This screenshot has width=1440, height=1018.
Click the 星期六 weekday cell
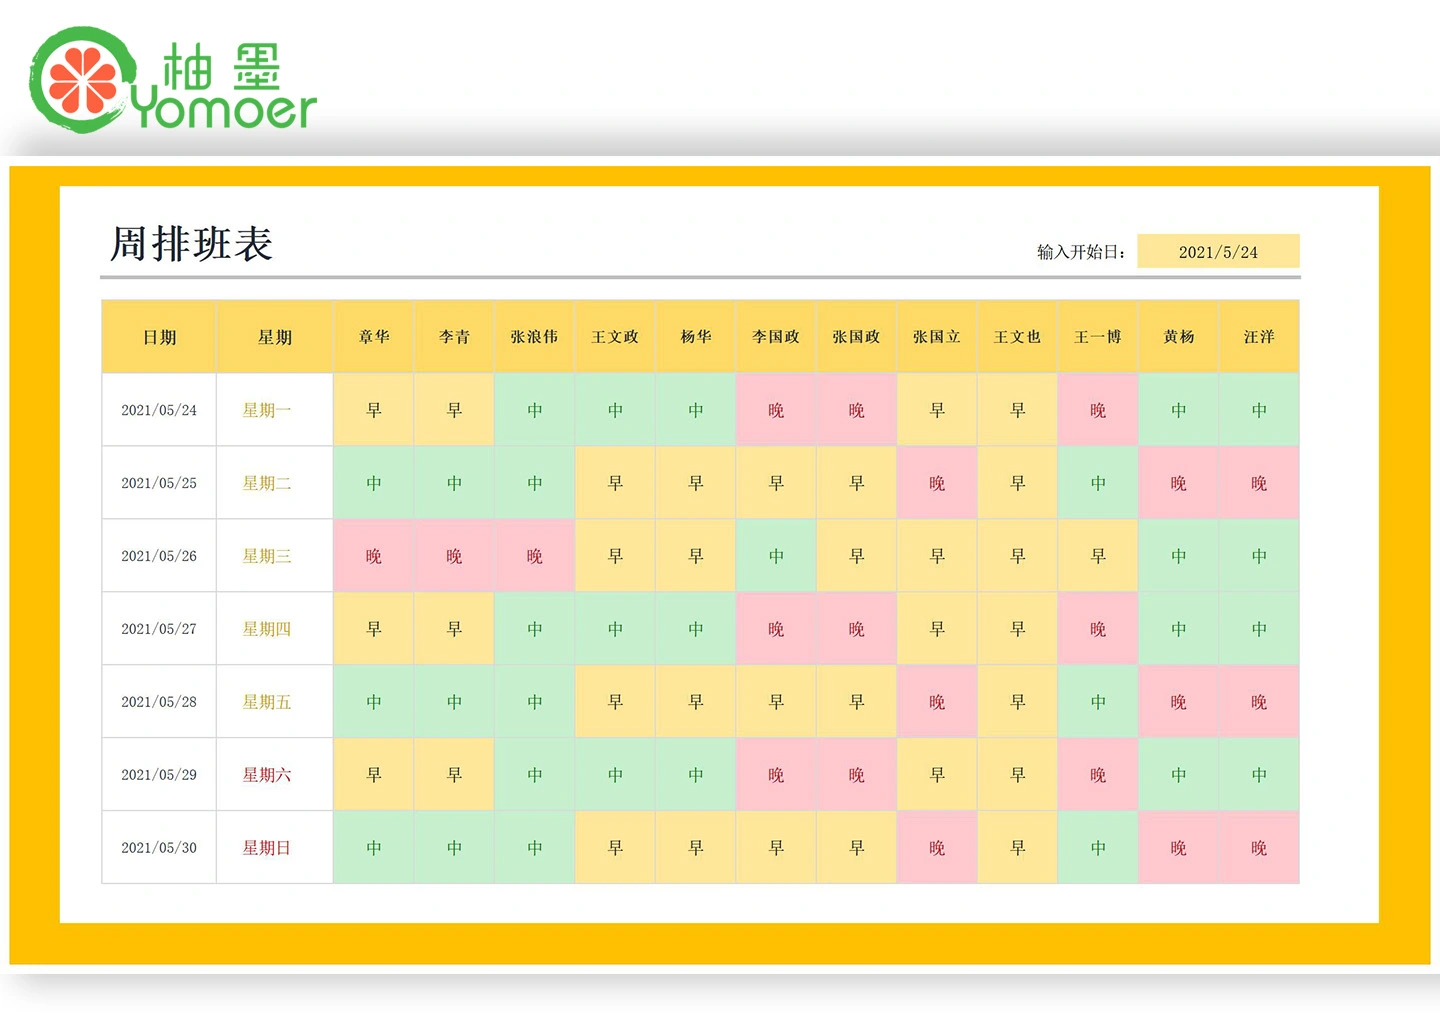267,775
